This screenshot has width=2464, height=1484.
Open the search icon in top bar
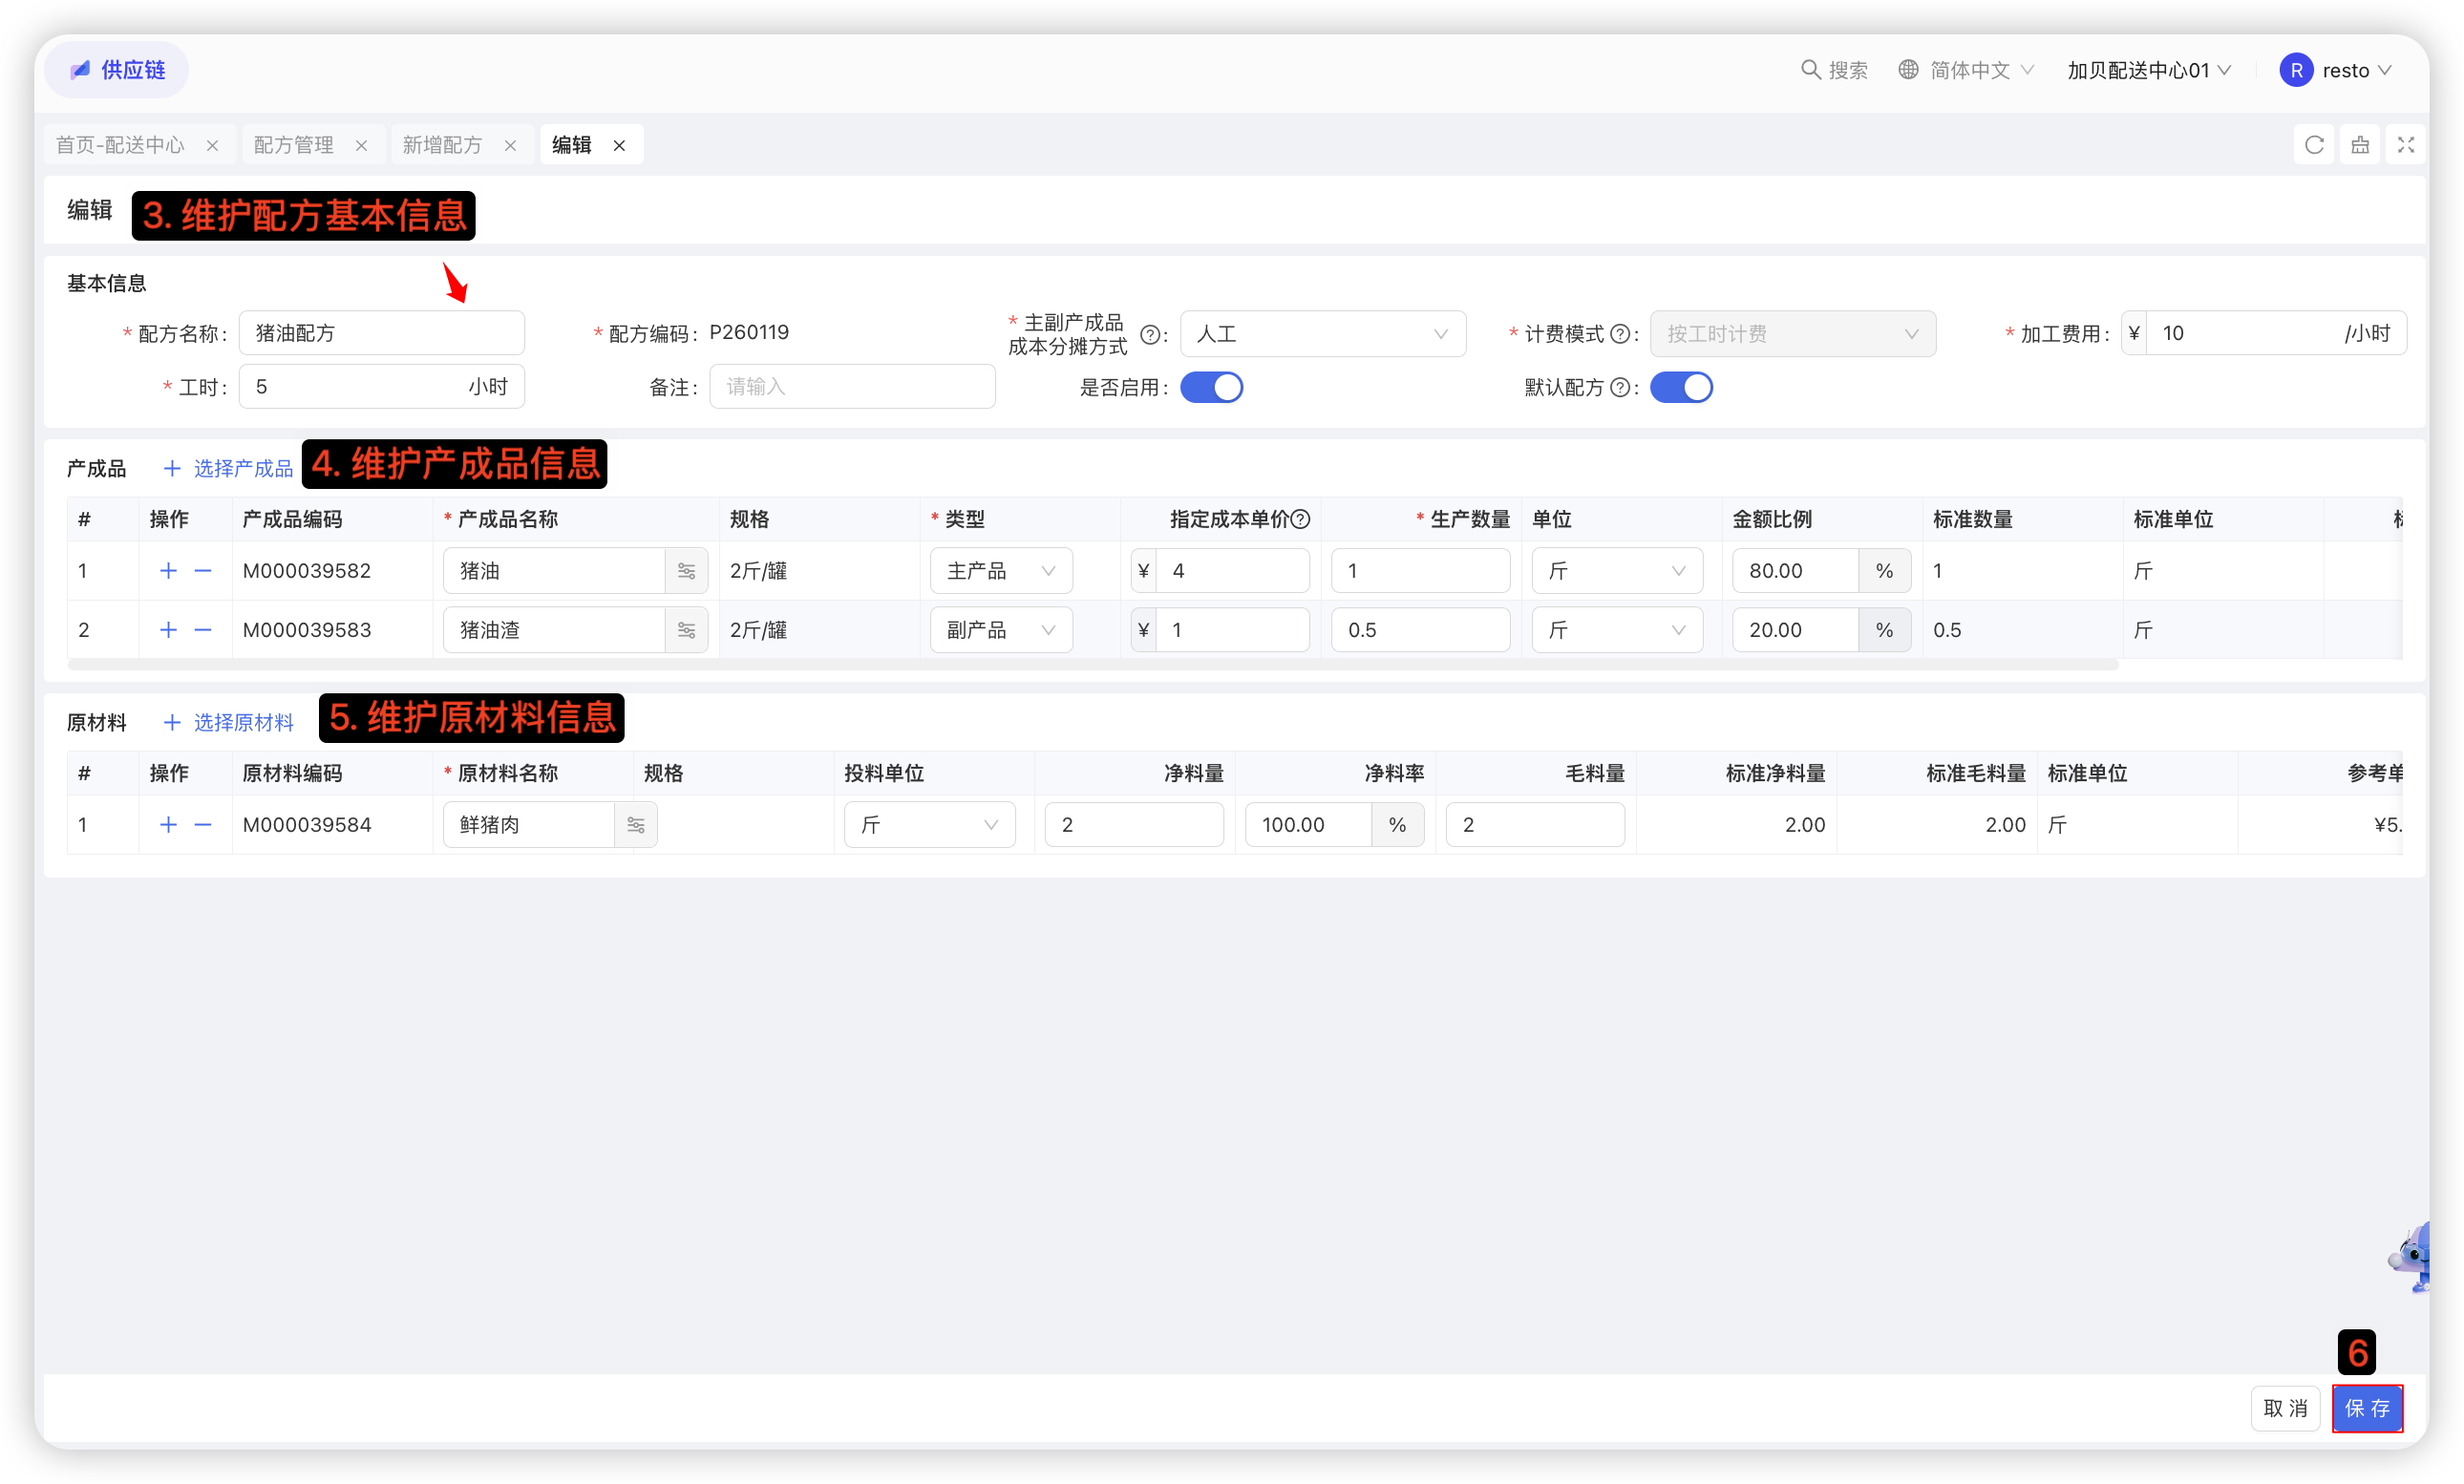coord(1810,70)
